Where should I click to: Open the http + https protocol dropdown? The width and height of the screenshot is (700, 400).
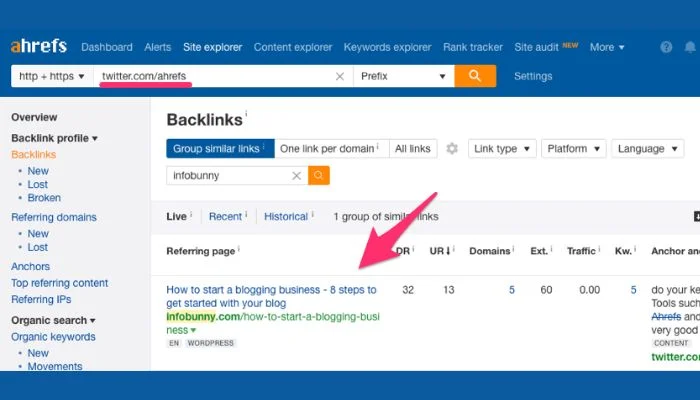coord(52,76)
